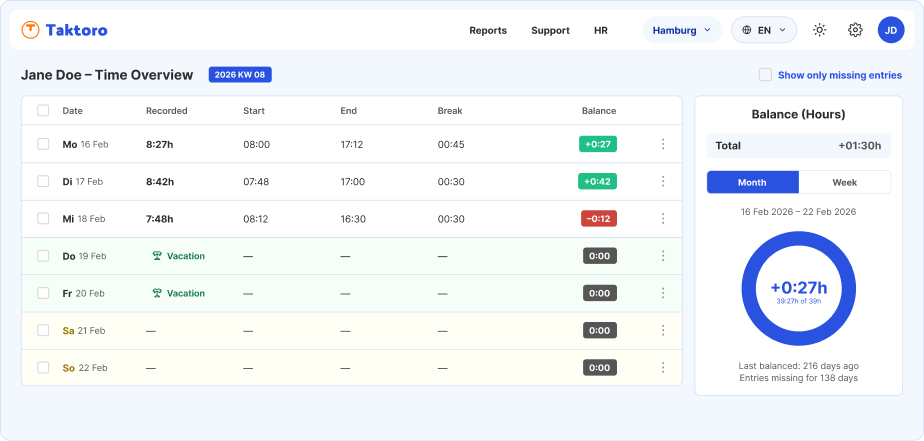Image resolution: width=924 pixels, height=441 pixels.
Task: Click the 0:00 badge on Sa 21 Feb
Action: 600,330
